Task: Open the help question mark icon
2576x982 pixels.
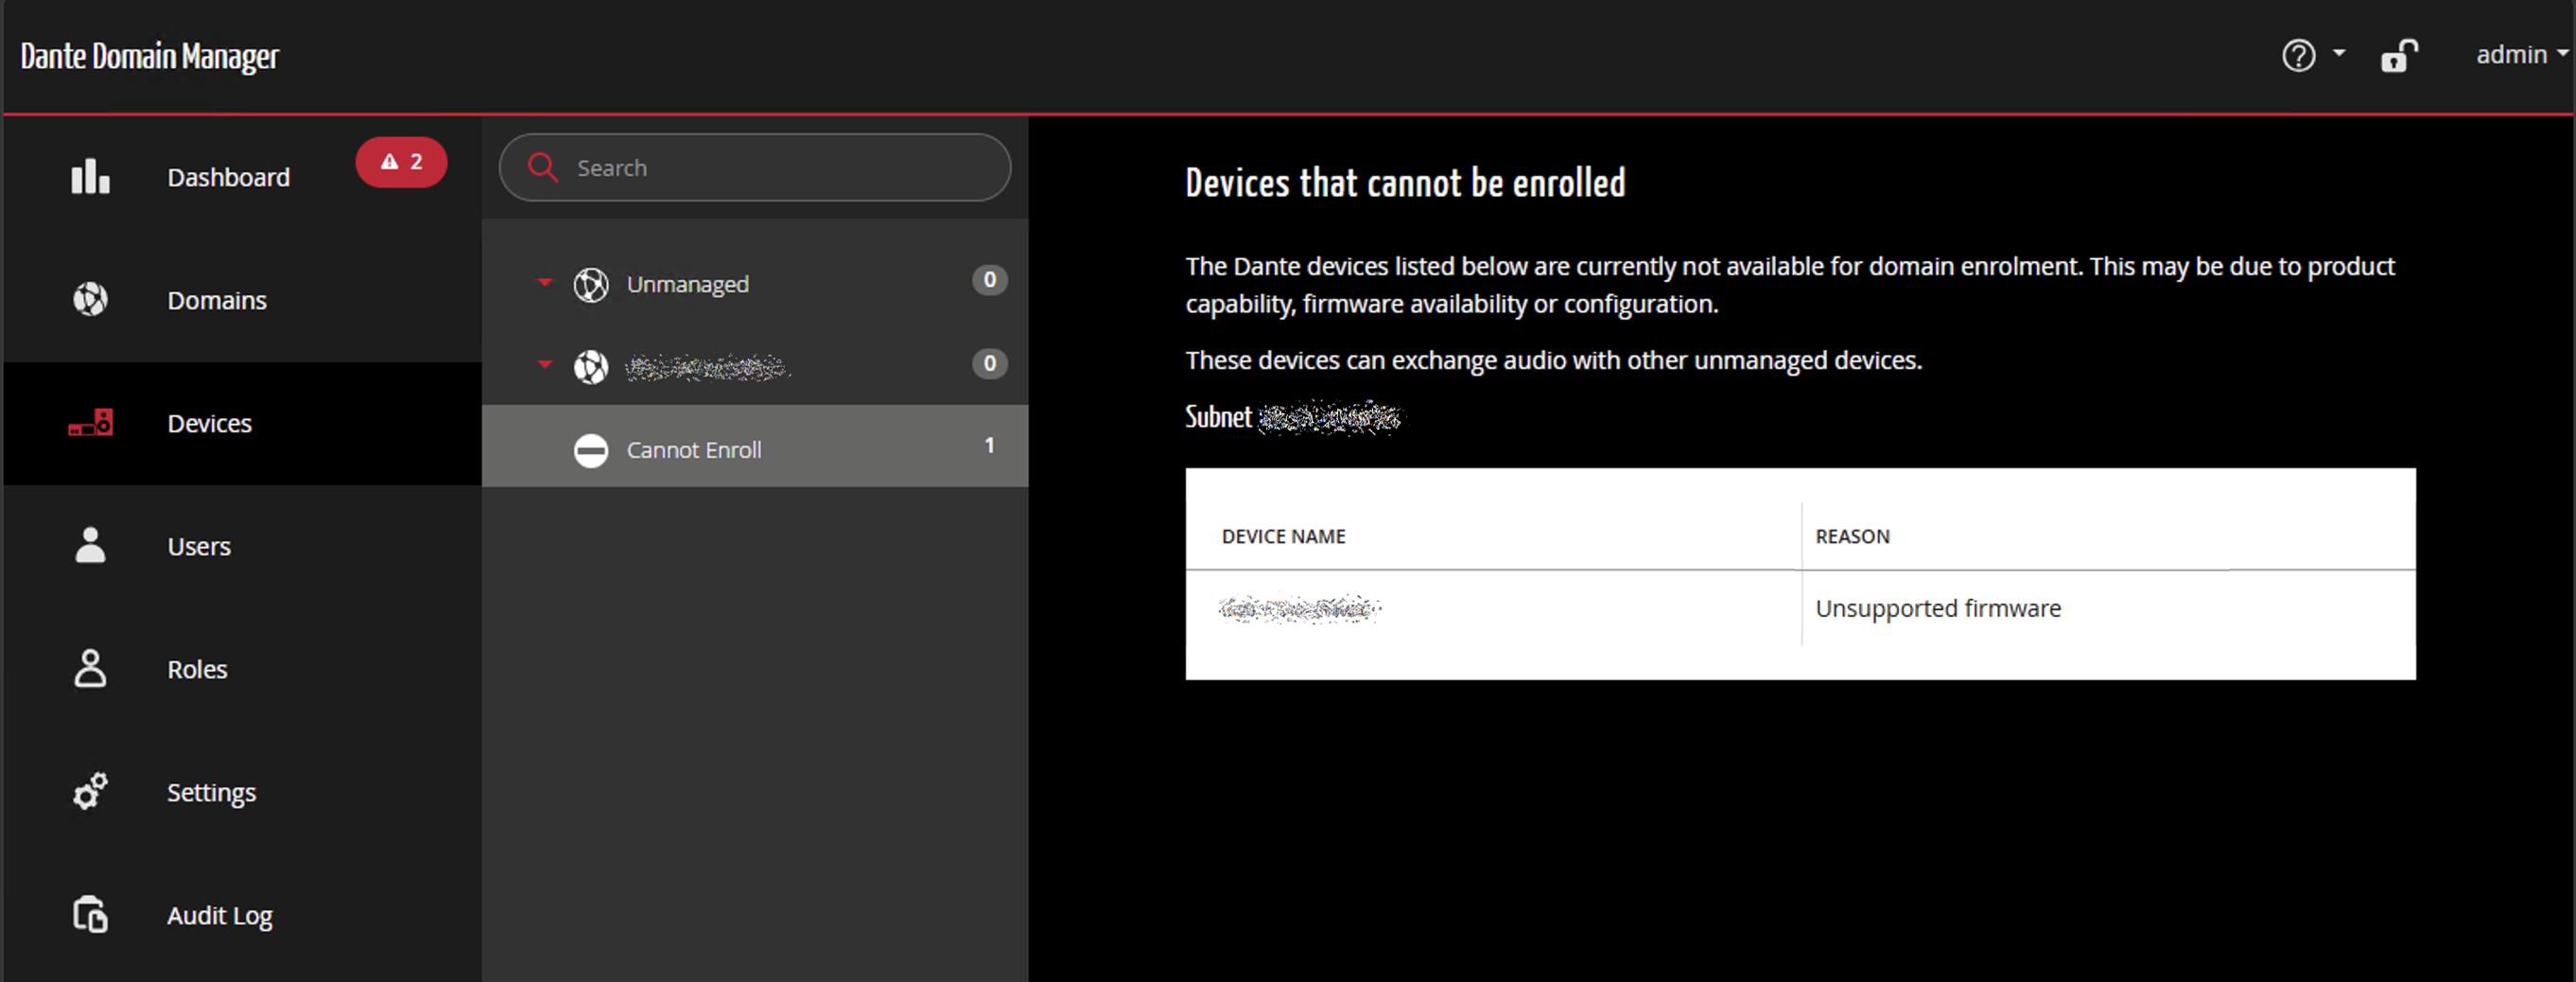Action: point(2298,55)
